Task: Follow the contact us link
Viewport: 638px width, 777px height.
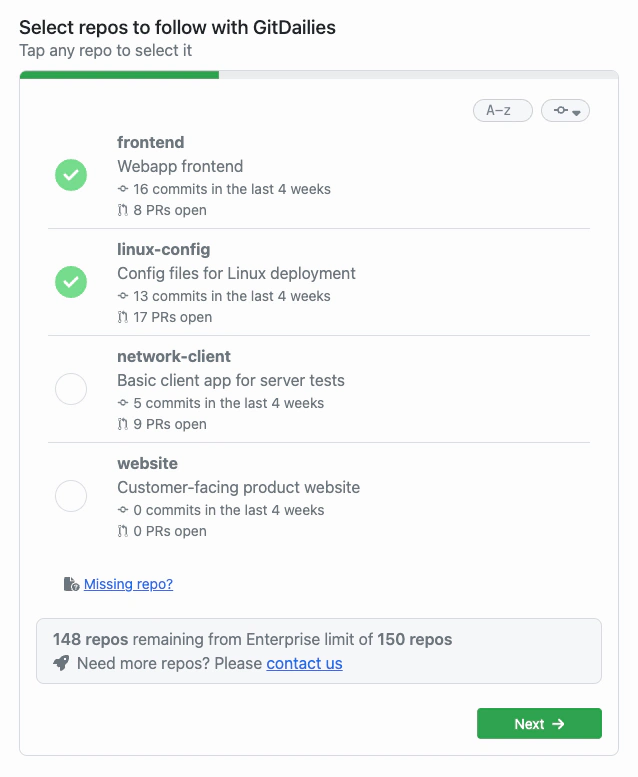Action: tap(304, 663)
